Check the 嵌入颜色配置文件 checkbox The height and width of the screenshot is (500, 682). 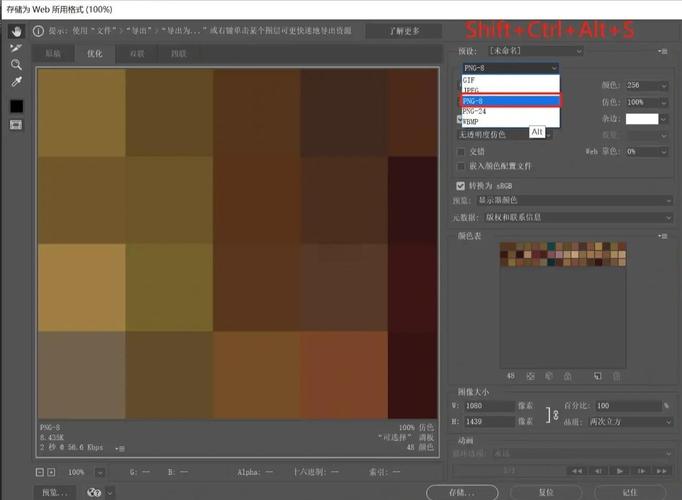tap(461, 166)
